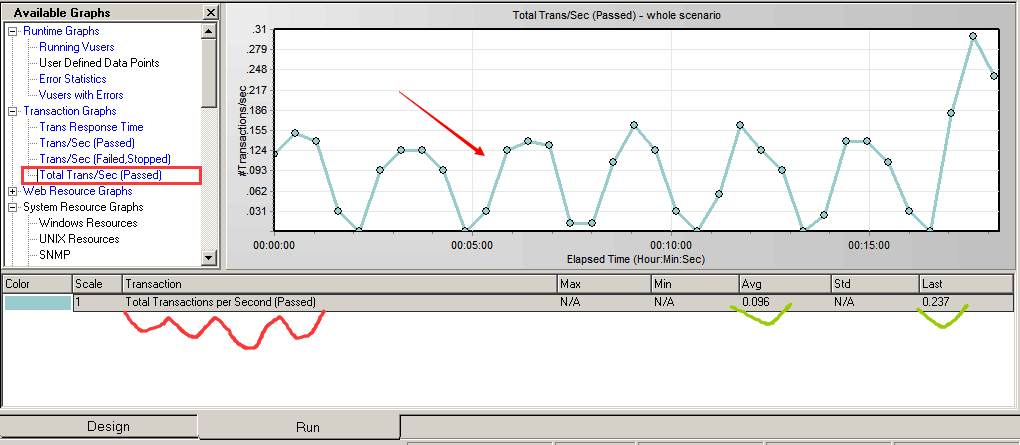Sort legend by Color column header
The width and height of the screenshot is (1020, 445).
pyautogui.click(x=36, y=284)
